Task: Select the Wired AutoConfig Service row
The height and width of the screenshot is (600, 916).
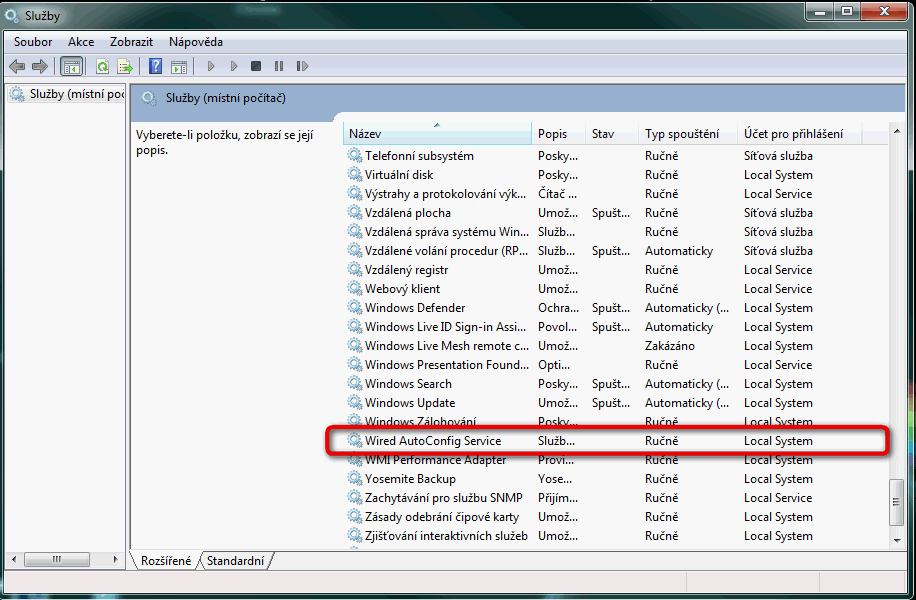Action: 433,441
